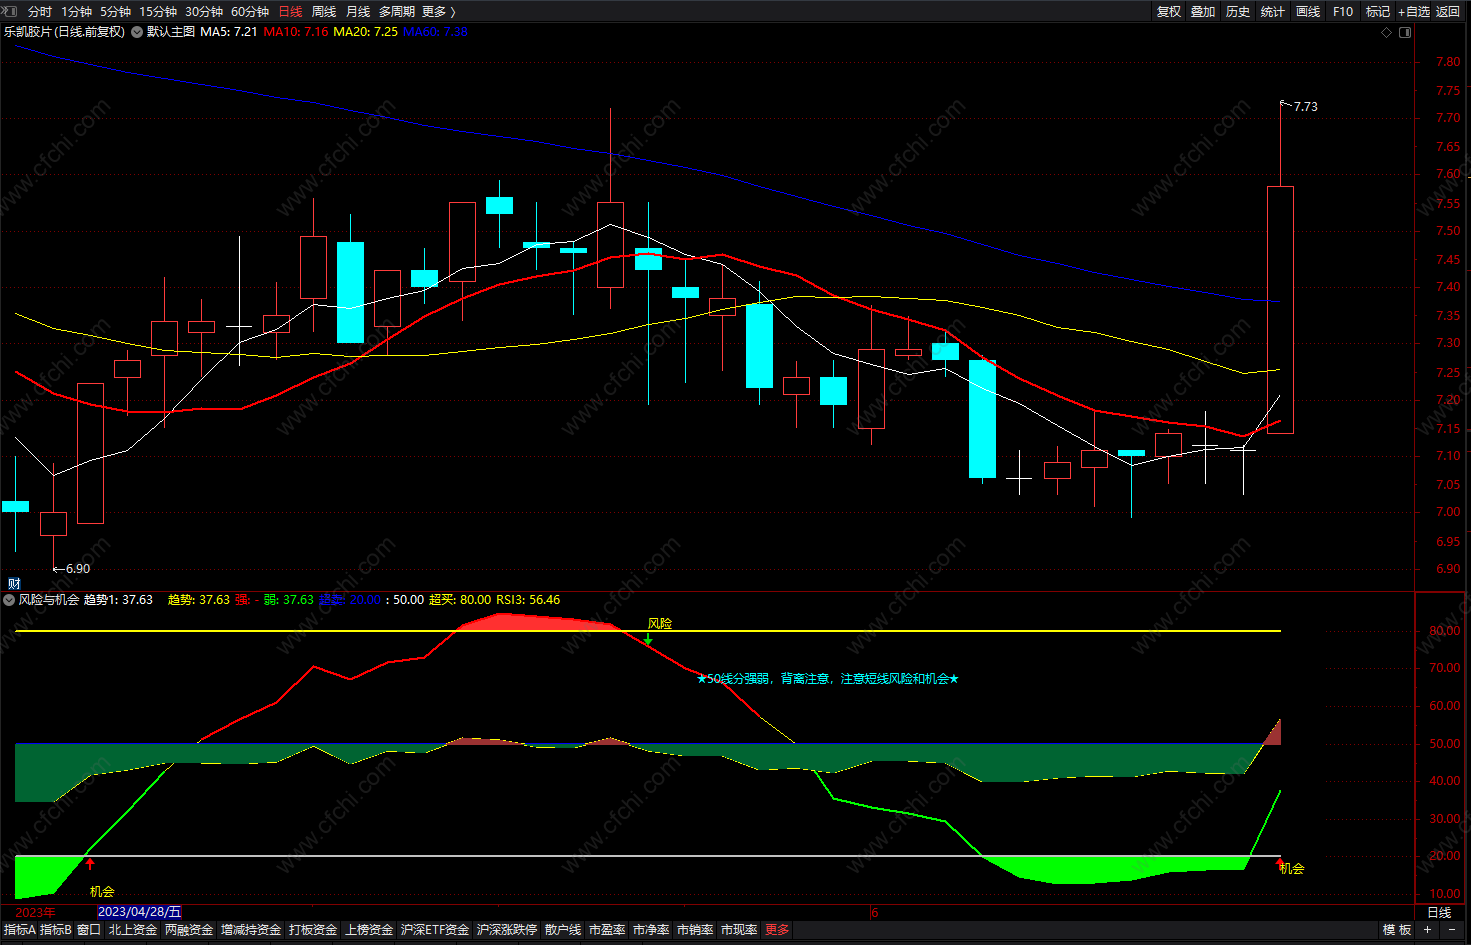
Task: Select the 5分钟 period
Action: tap(115, 11)
